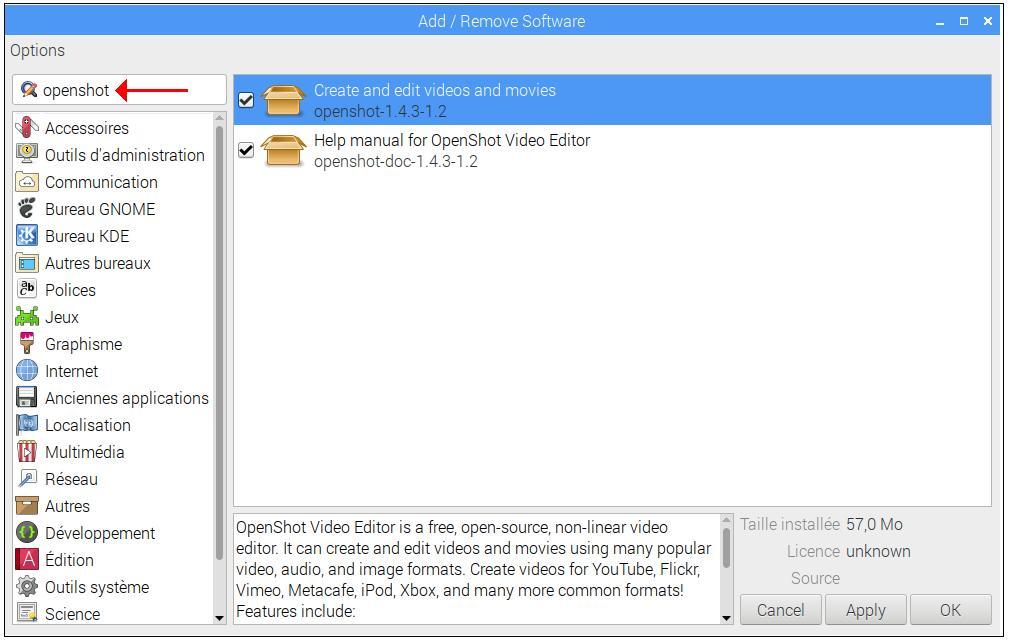This screenshot has width=1010, height=641.
Task: Choose the Science category label
Action: coord(73,615)
